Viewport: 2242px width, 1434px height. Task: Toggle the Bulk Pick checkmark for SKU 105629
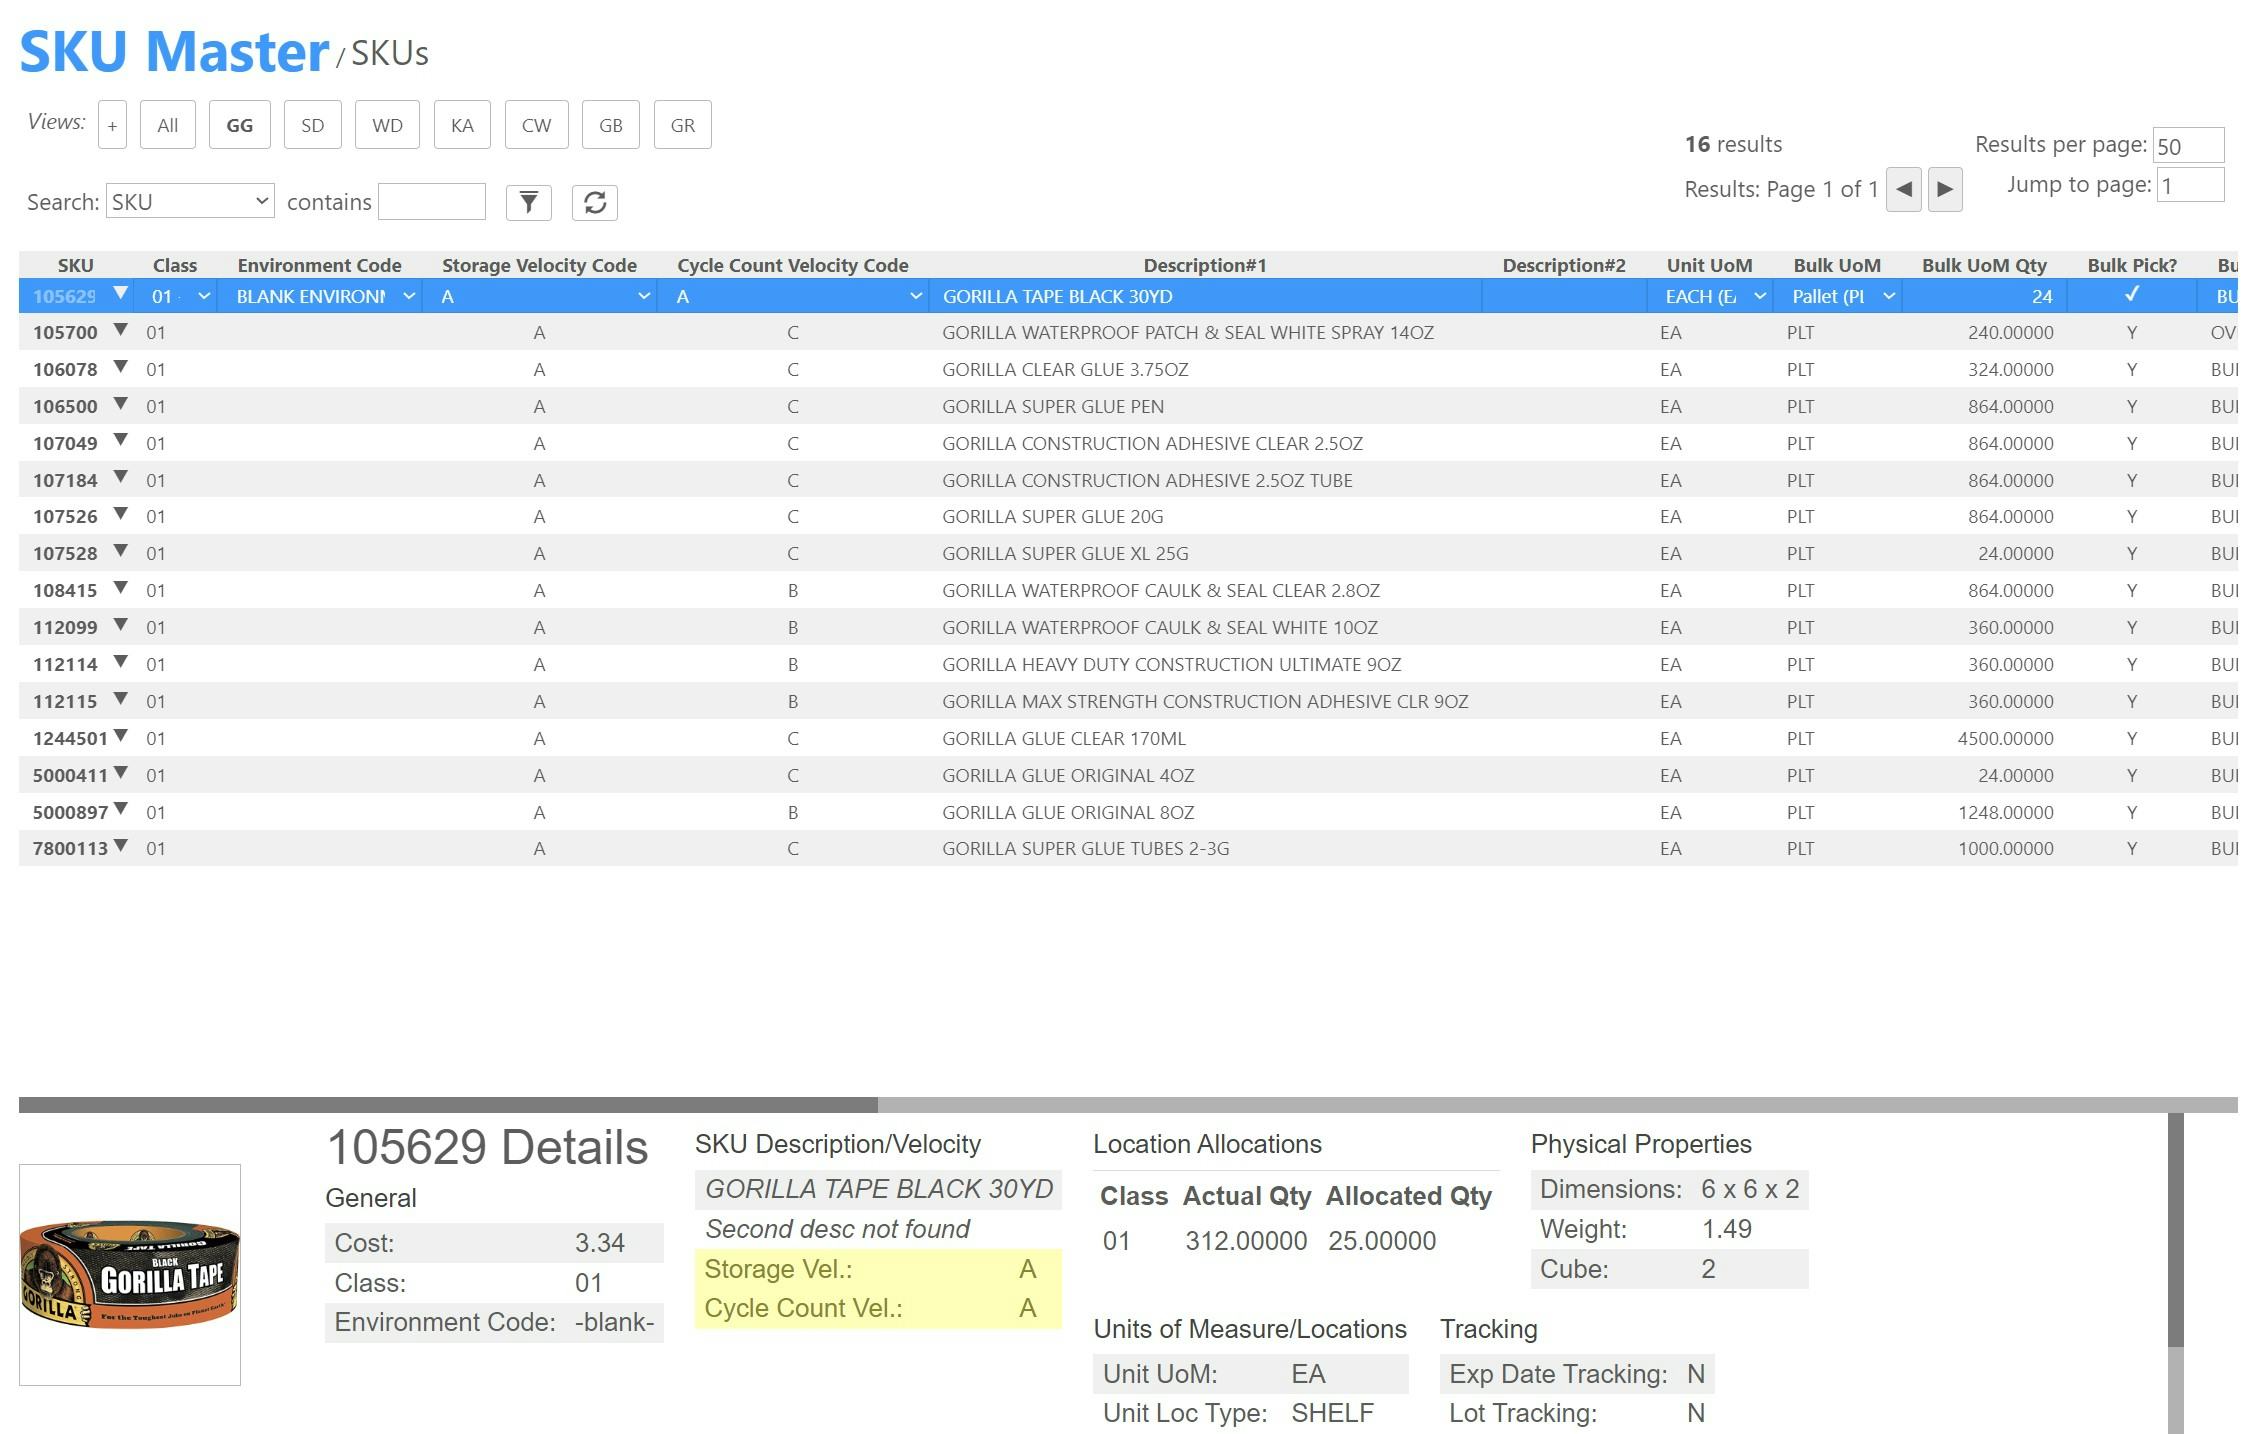[2131, 296]
